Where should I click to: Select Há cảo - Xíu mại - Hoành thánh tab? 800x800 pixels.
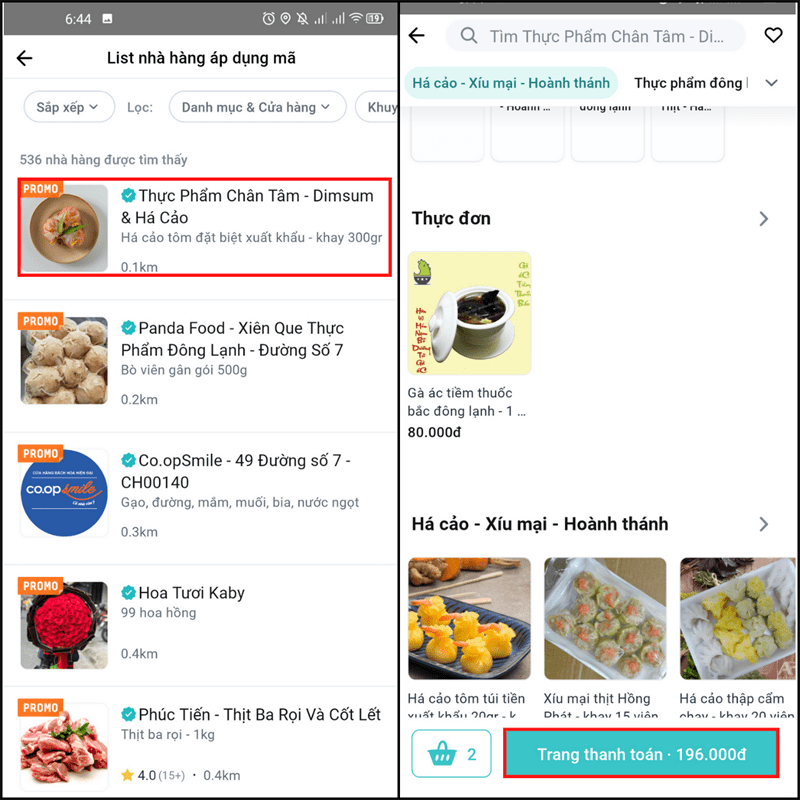pyautogui.click(x=511, y=83)
